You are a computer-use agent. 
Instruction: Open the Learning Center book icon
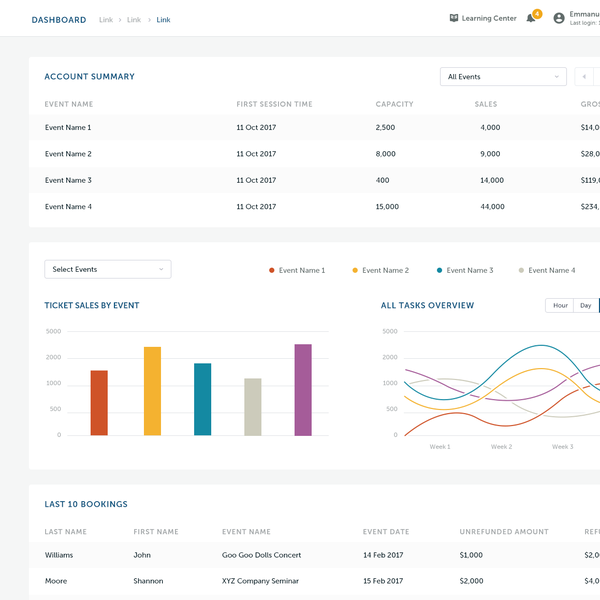click(454, 18)
